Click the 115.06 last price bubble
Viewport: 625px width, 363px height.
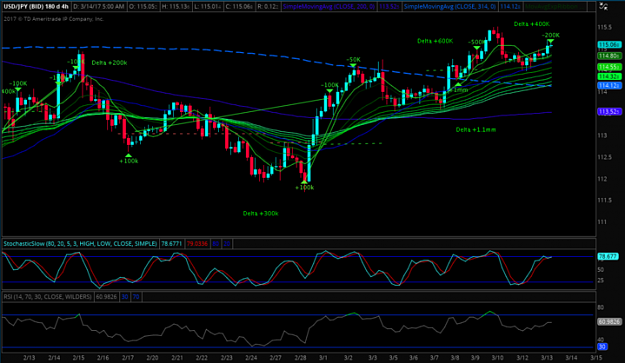click(609, 45)
